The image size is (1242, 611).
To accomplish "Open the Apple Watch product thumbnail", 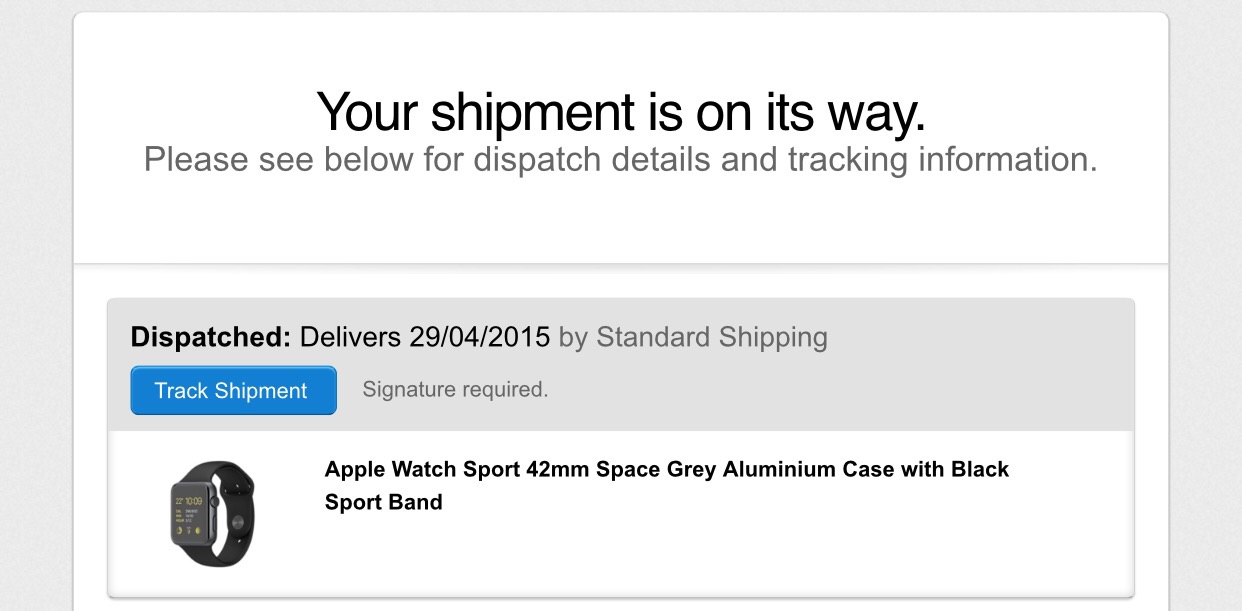I will [x=213, y=513].
